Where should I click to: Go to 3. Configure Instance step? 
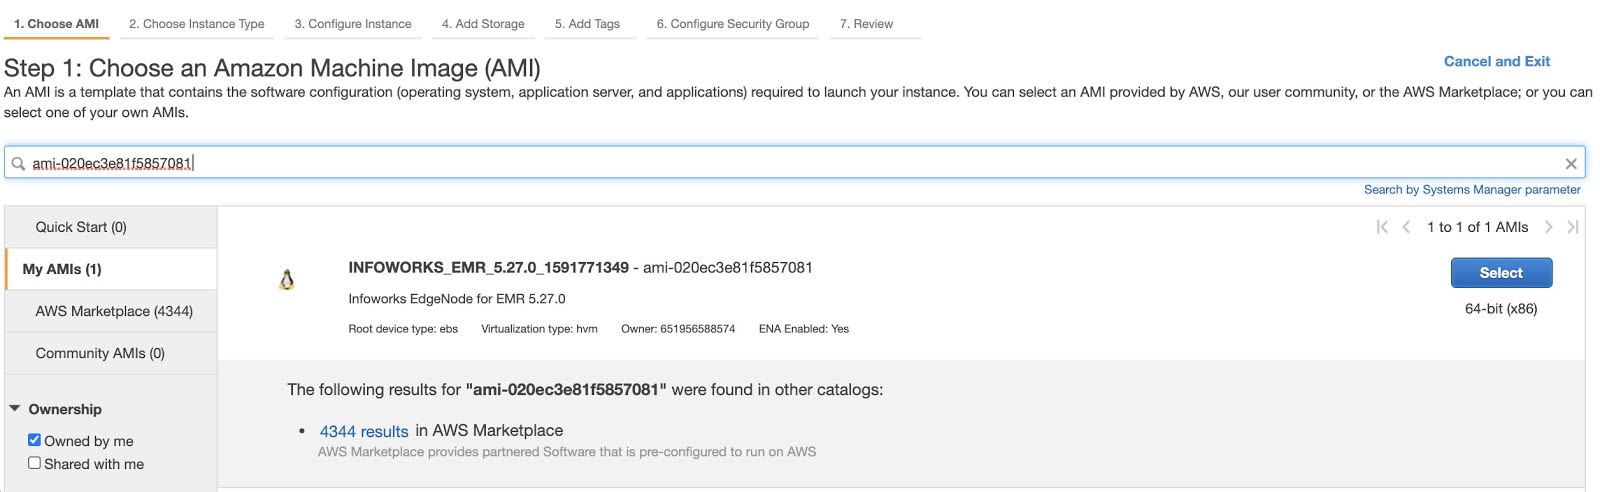353,24
